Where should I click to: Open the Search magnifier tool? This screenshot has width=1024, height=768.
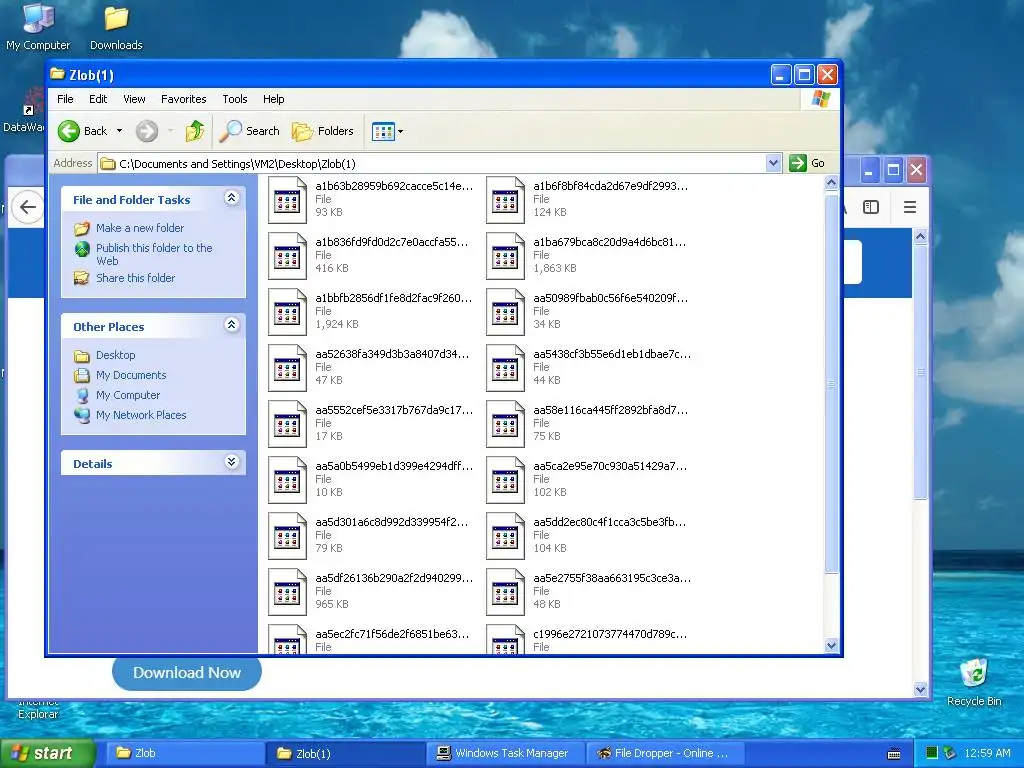click(249, 131)
